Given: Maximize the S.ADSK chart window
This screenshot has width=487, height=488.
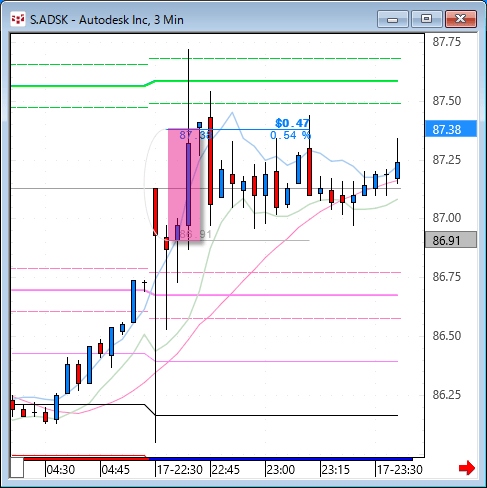Looking at the screenshot, I should pos(427,19).
